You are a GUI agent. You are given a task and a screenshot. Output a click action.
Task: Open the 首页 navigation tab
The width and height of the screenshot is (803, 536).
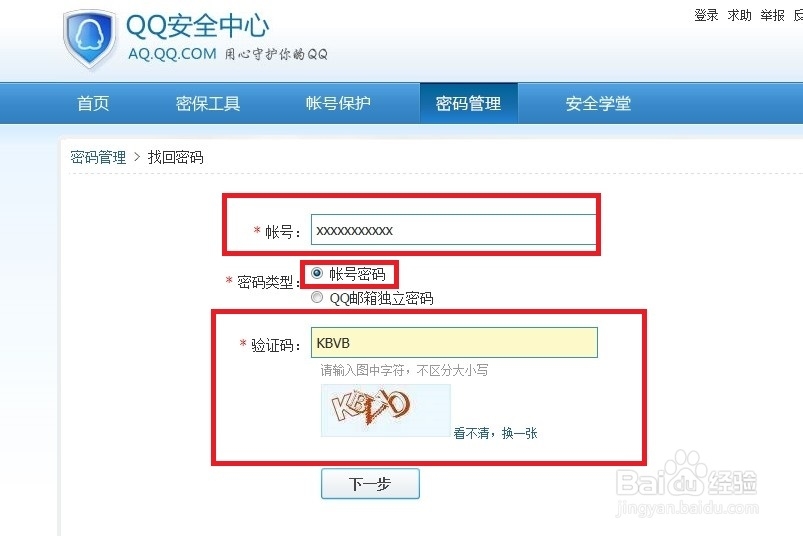[x=93, y=103]
